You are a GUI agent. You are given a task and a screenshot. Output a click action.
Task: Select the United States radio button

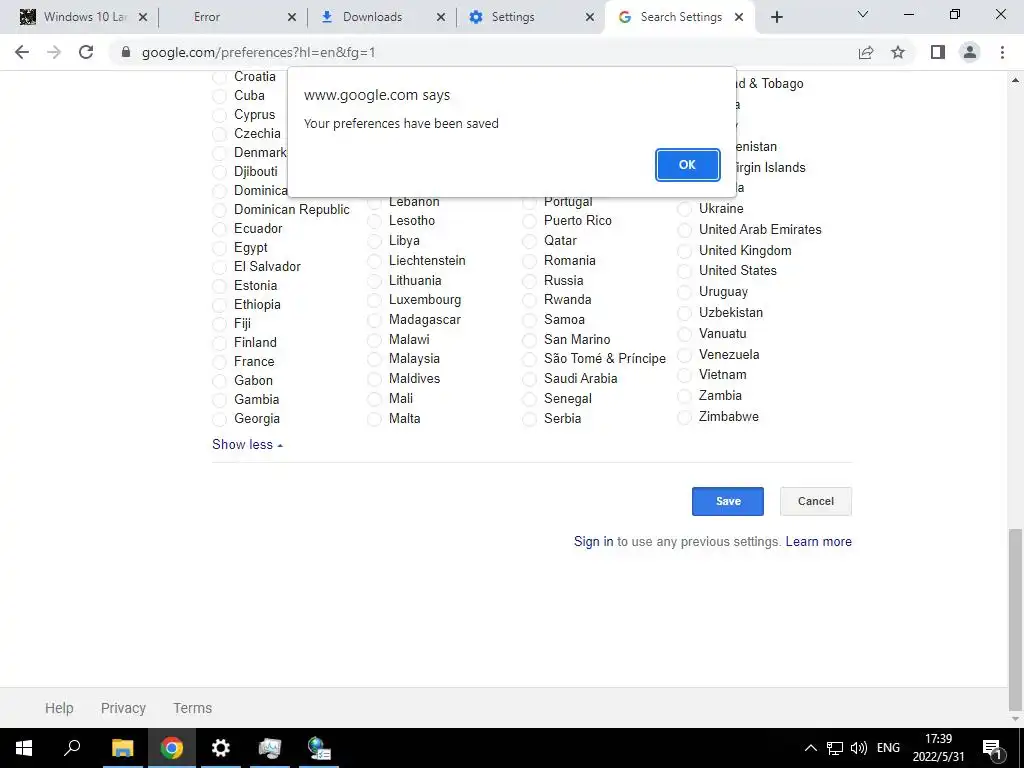click(x=684, y=271)
